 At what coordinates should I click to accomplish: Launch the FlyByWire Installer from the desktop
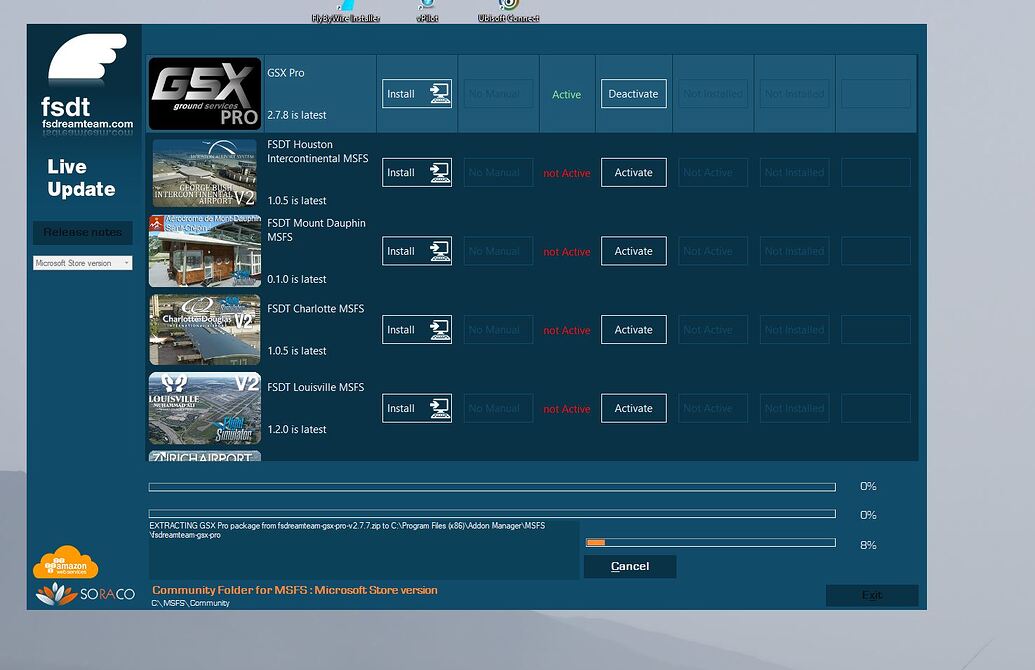coord(347,10)
